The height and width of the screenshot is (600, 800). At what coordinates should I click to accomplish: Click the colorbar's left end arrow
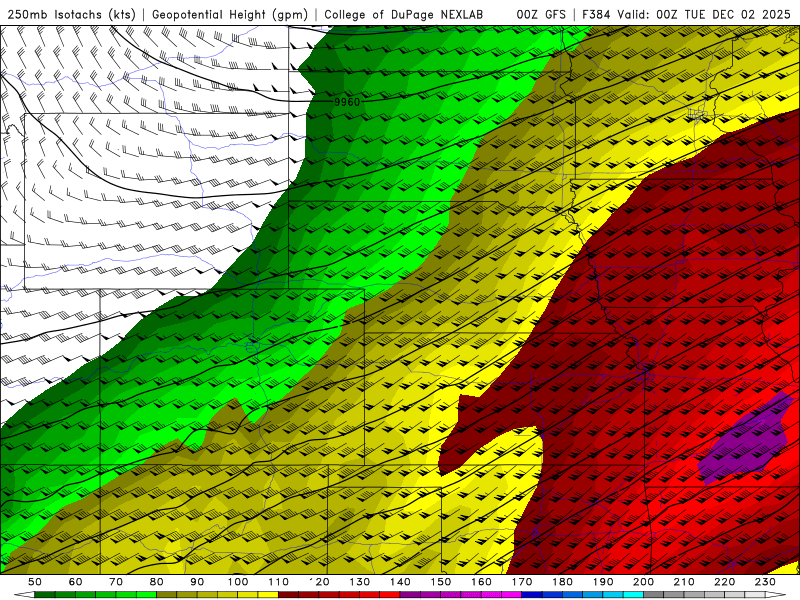[x=24, y=595]
